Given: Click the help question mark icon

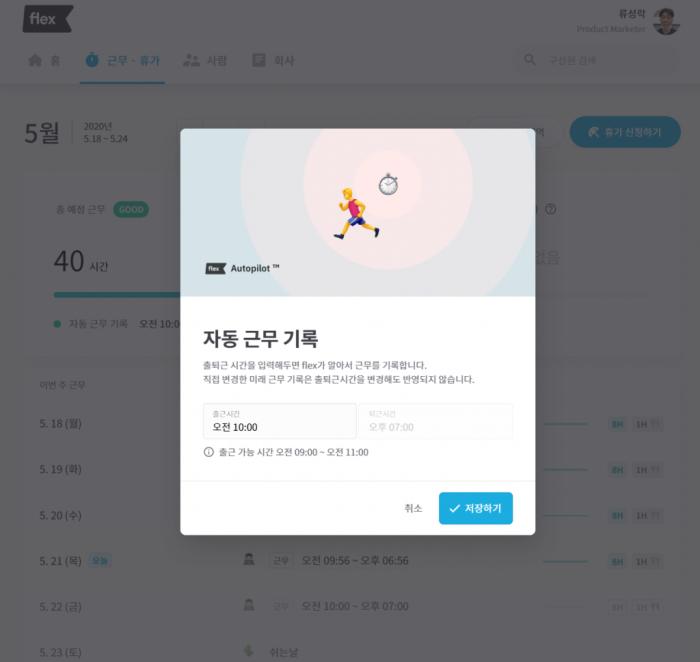Looking at the screenshot, I should 550,209.
